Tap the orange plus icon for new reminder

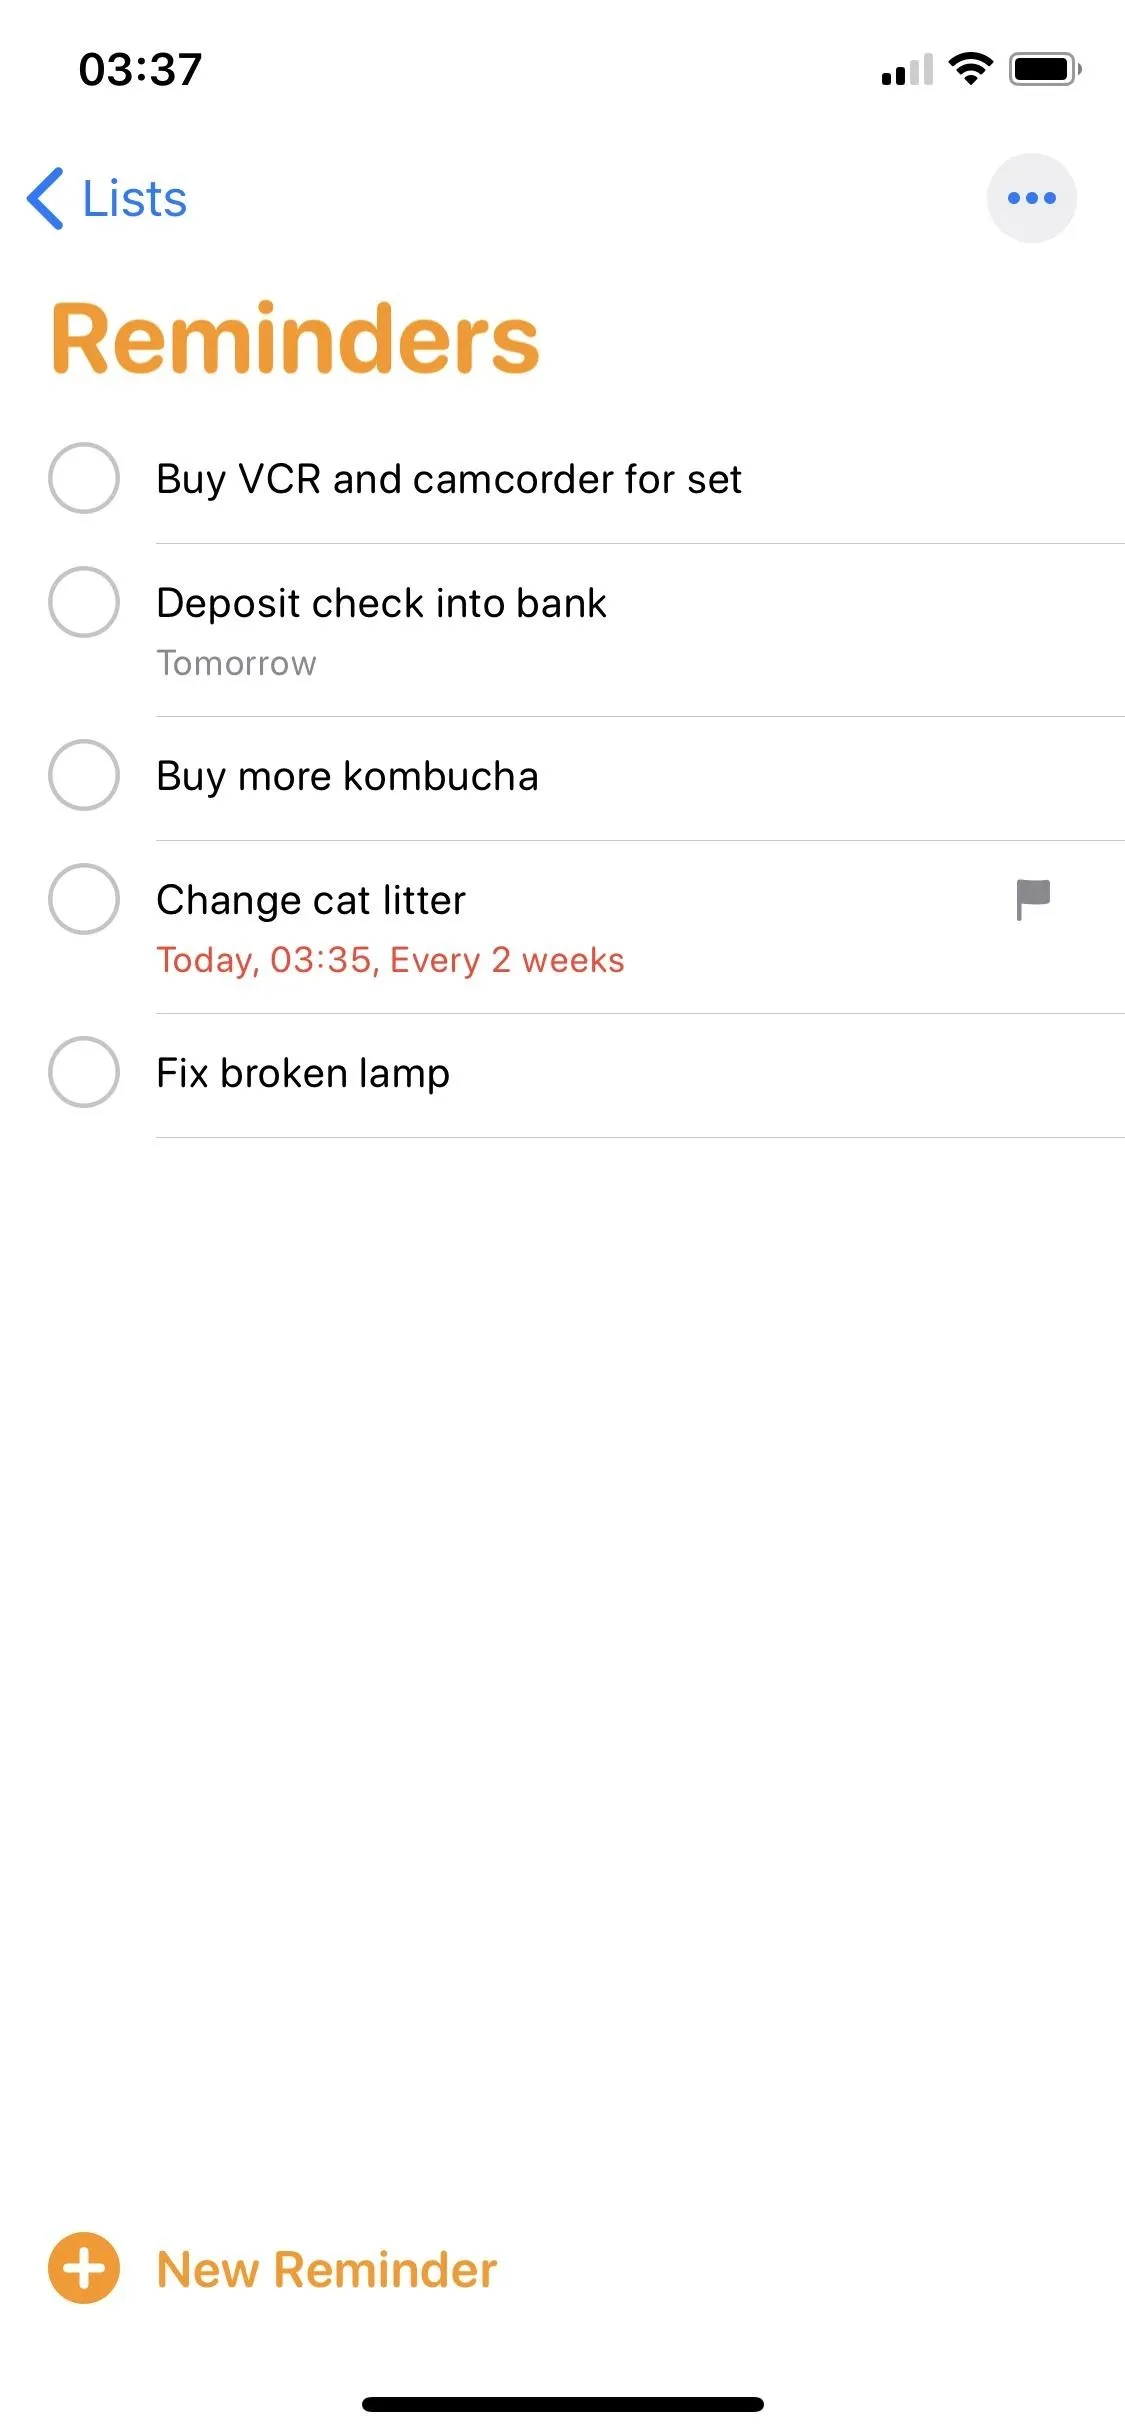tap(84, 2268)
